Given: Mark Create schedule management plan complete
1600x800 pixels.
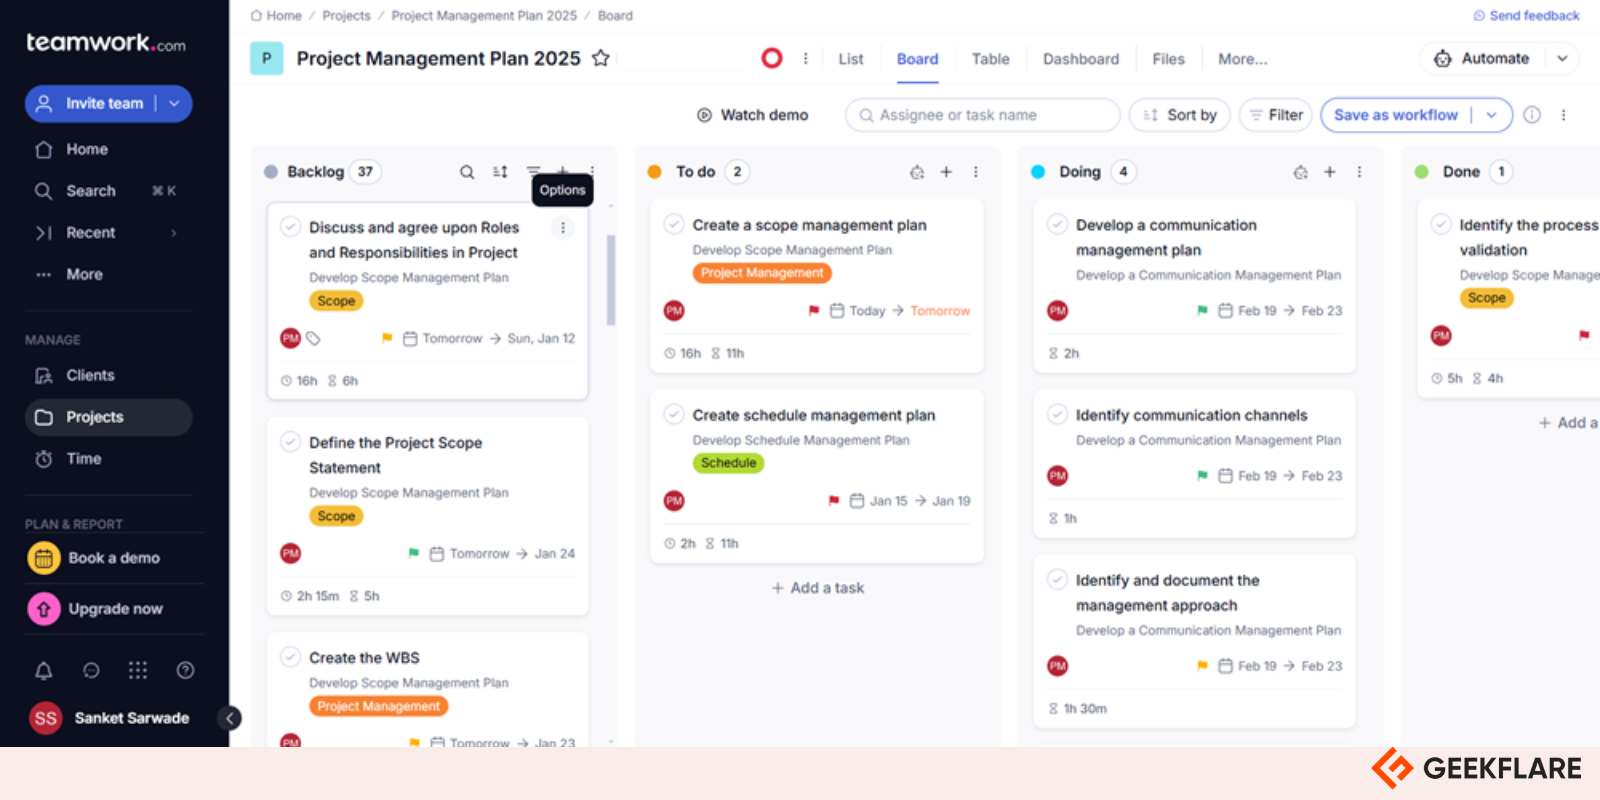Looking at the screenshot, I should tap(674, 415).
